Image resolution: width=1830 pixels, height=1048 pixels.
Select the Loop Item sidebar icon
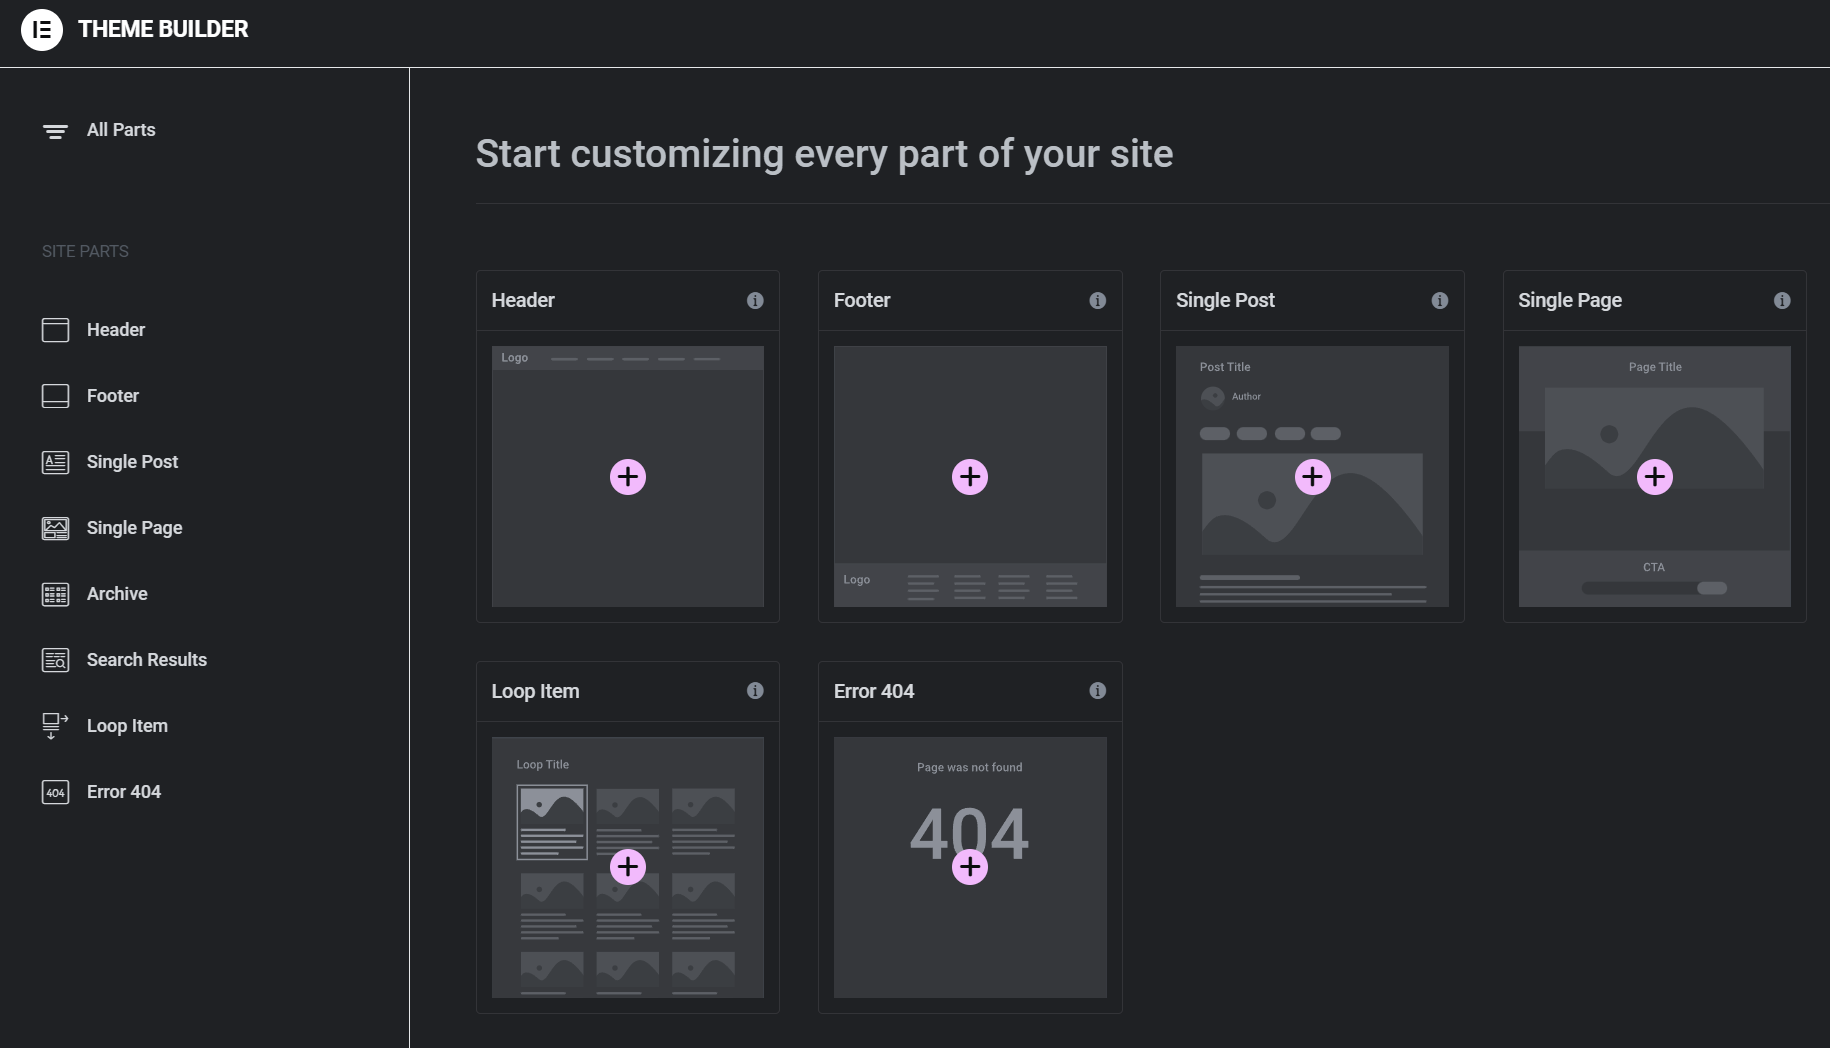click(x=55, y=725)
